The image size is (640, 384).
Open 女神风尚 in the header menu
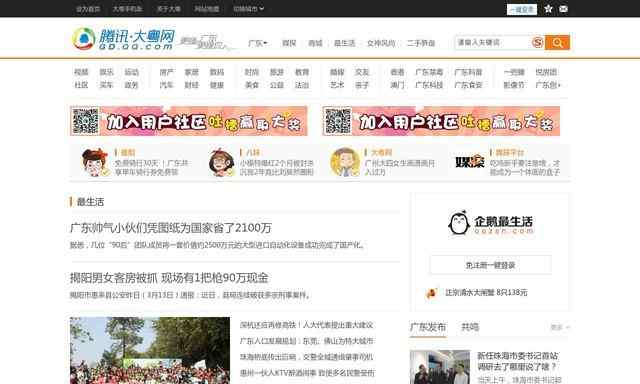click(381, 43)
